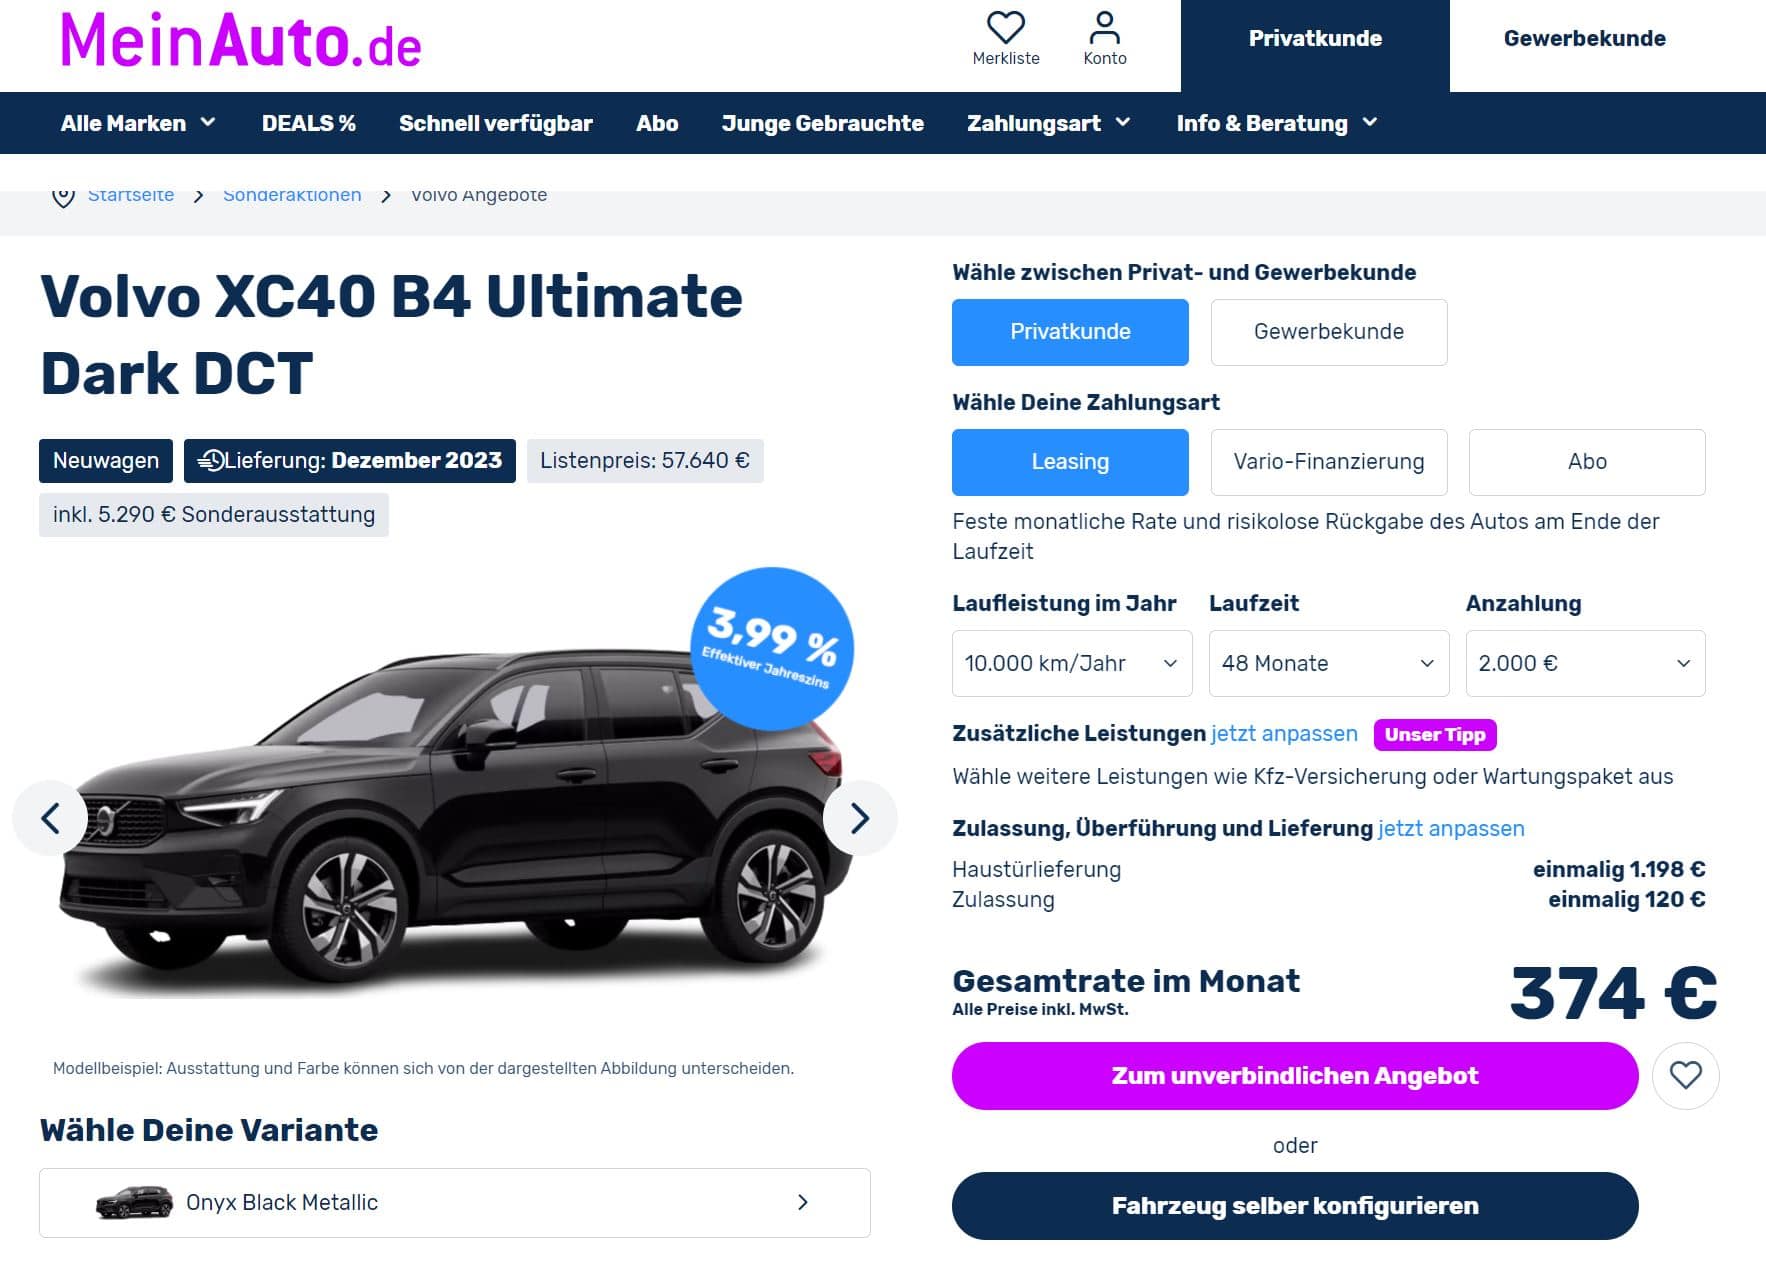The height and width of the screenshot is (1267, 1766).
Task: Open the Laufleistung 10.000 km/Jahr dropdown
Action: (1071, 663)
